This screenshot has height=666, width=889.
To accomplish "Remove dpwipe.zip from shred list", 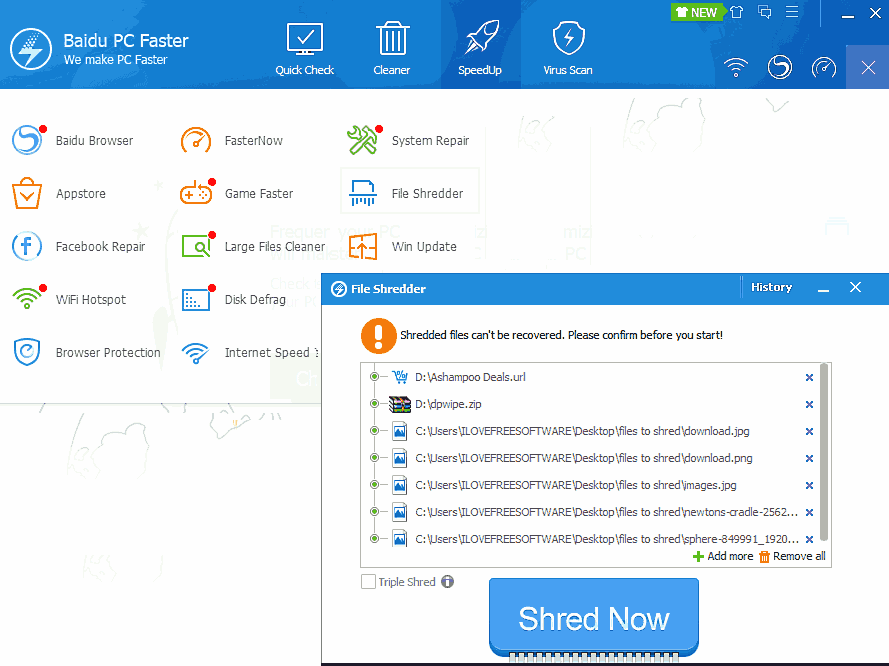I will (x=809, y=404).
